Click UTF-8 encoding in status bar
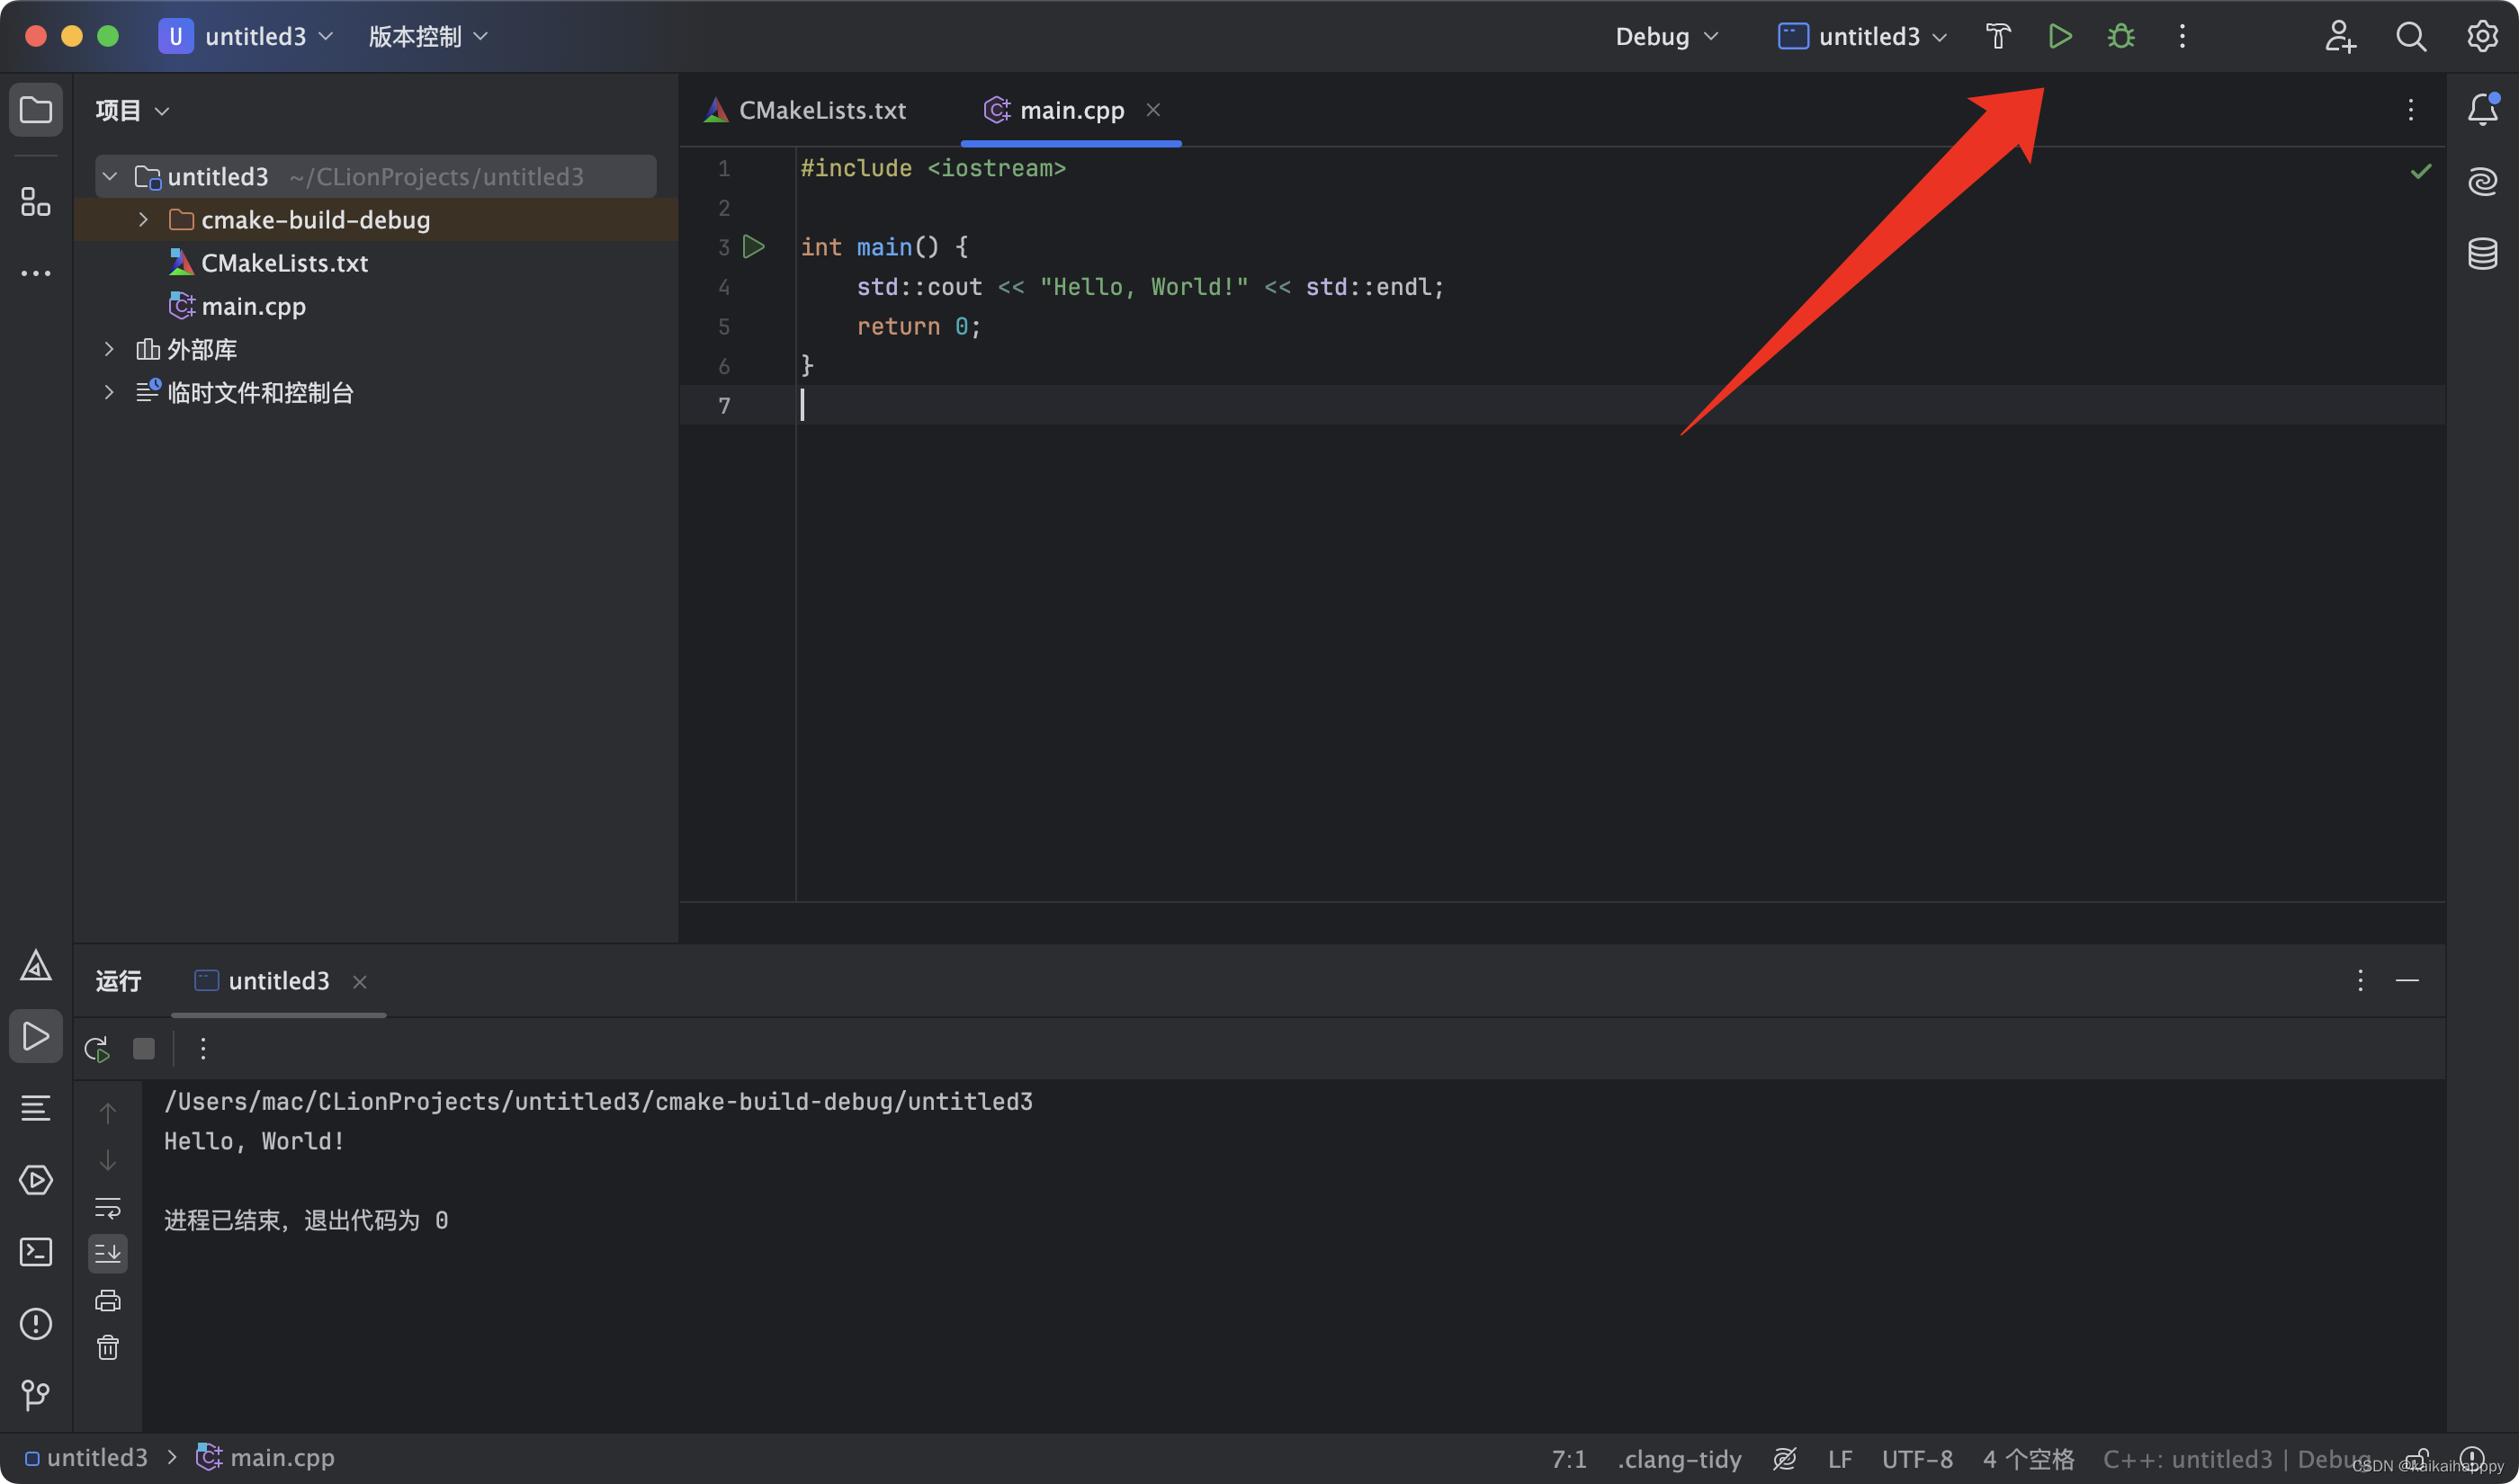Viewport: 2519px width, 1484px height. (x=1917, y=1459)
